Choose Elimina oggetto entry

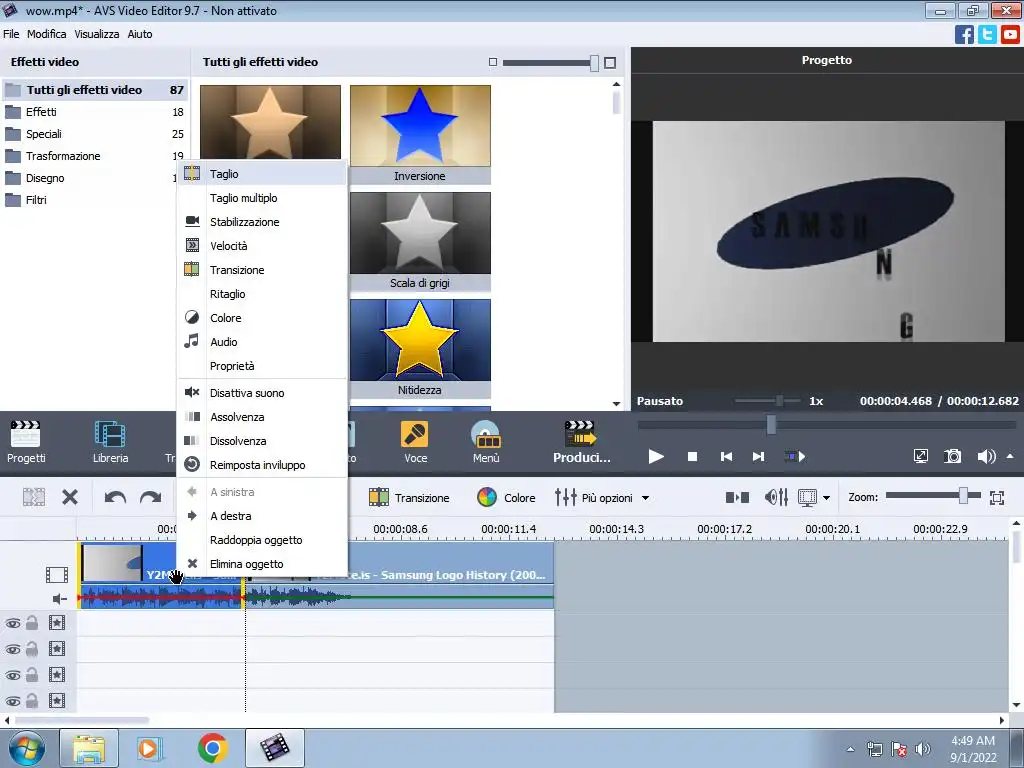(x=262, y=564)
